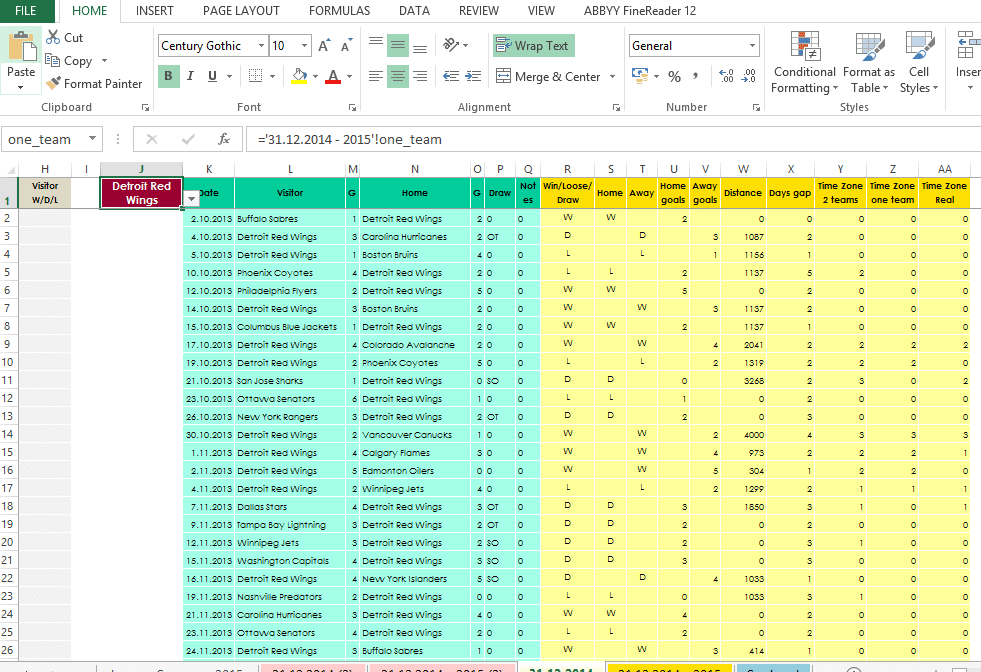Click in the formula bar

point(613,139)
